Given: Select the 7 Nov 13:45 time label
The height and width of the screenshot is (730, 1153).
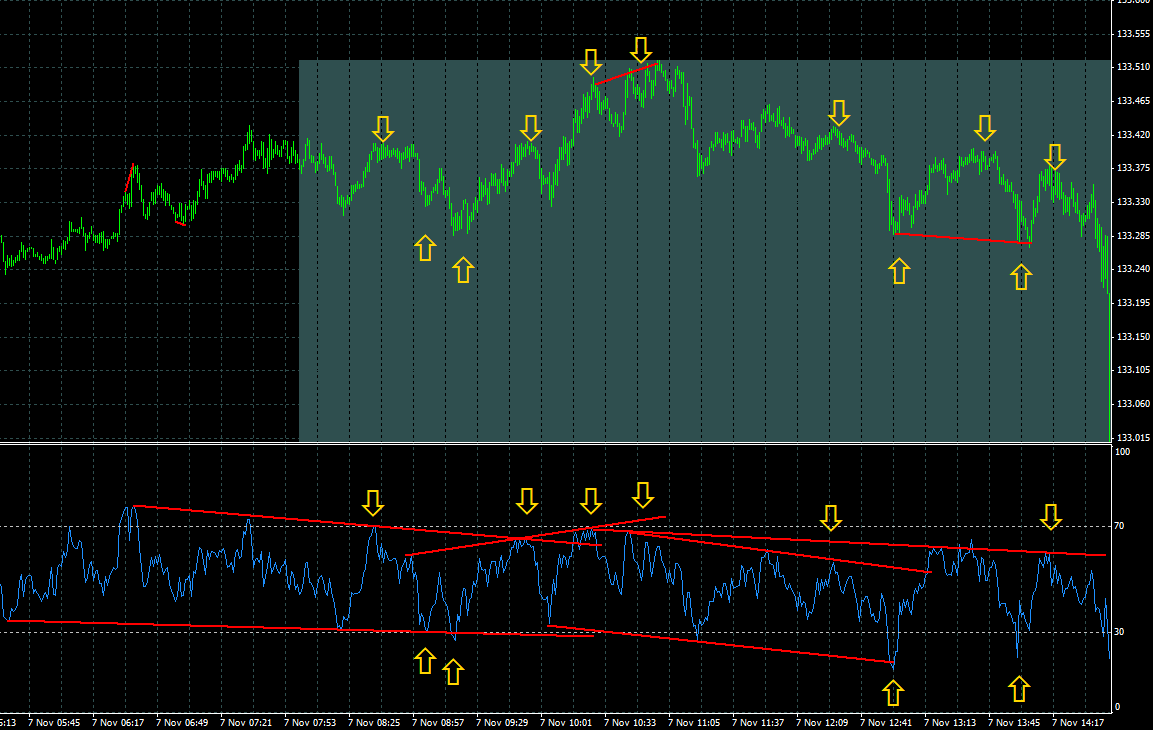Looking at the screenshot, I should pyautogui.click(x=1014, y=723).
